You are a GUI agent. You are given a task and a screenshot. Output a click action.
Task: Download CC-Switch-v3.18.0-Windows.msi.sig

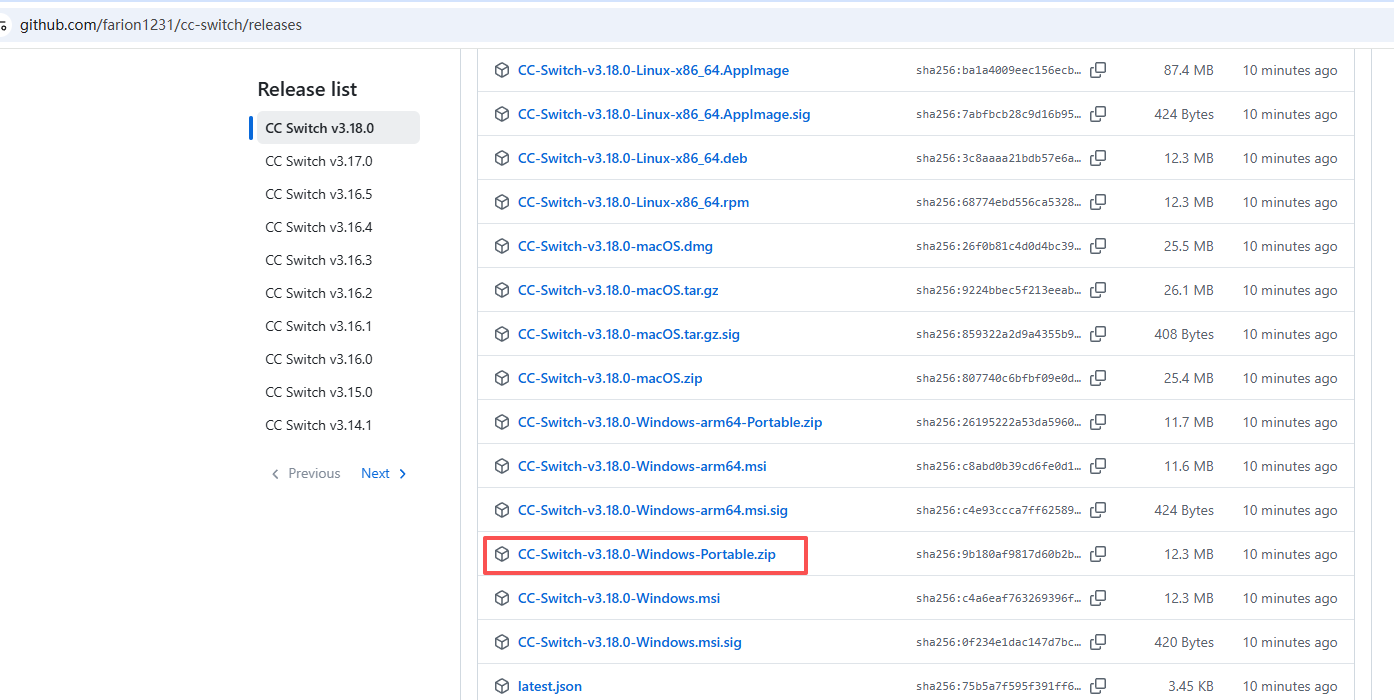tap(630, 642)
